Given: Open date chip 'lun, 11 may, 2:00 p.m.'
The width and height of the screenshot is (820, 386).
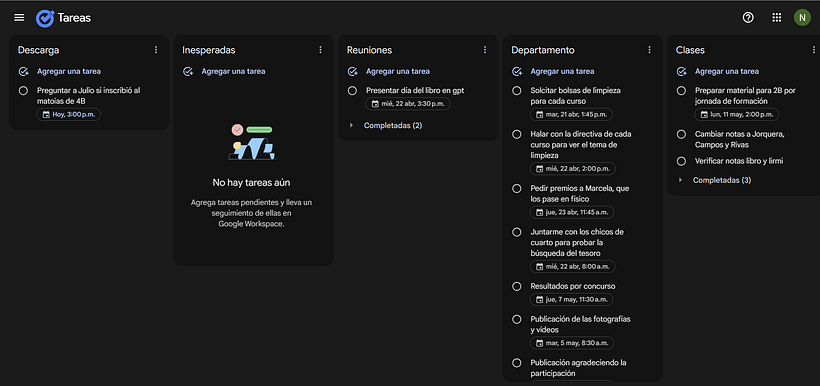Looking at the screenshot, I should (736, 115).
